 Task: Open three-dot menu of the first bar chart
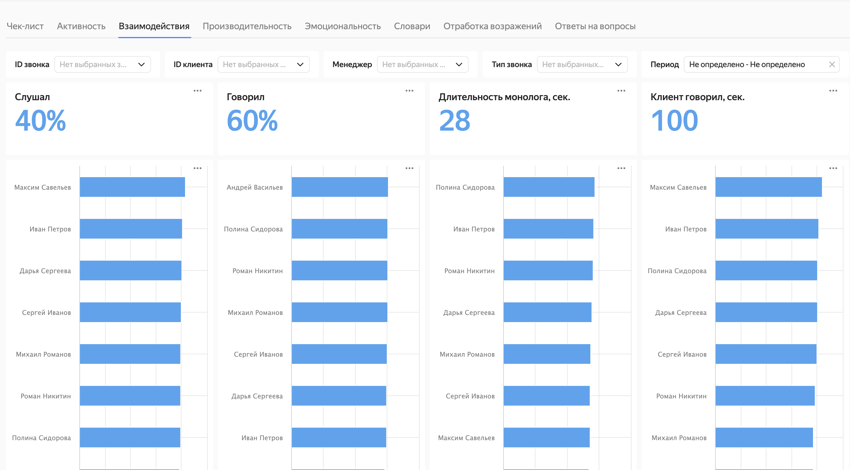pos(197,168)
